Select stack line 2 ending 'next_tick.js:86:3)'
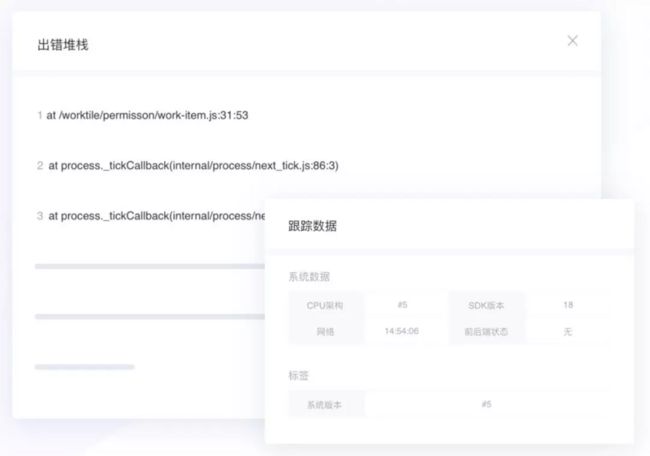The height and width of the screenshot is (456, 650). pyautogui.click(x=193, y=166)
